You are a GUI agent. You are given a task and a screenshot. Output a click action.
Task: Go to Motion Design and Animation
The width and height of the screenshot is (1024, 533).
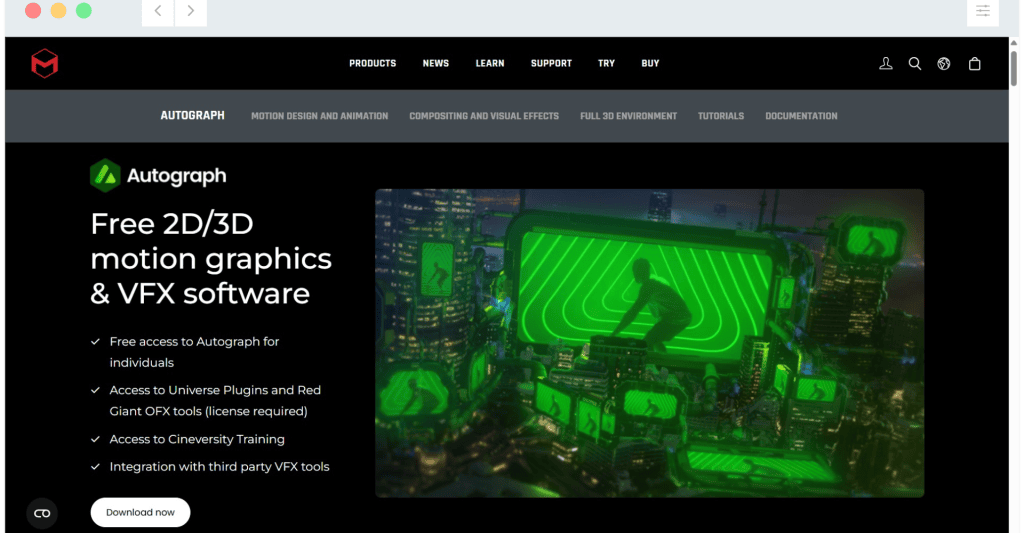pyautogui.click(x=319, y=116)
